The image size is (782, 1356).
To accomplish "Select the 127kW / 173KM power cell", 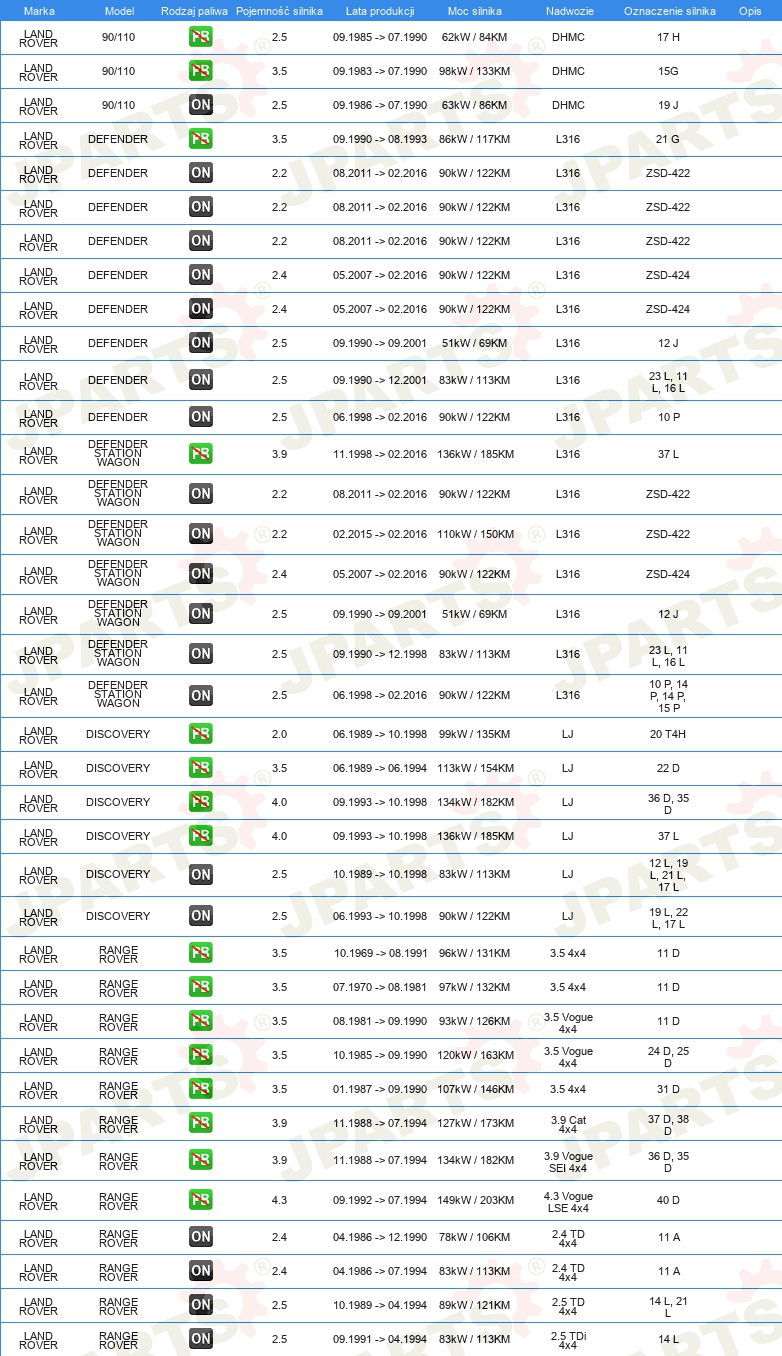I will tap(475, 1123).
